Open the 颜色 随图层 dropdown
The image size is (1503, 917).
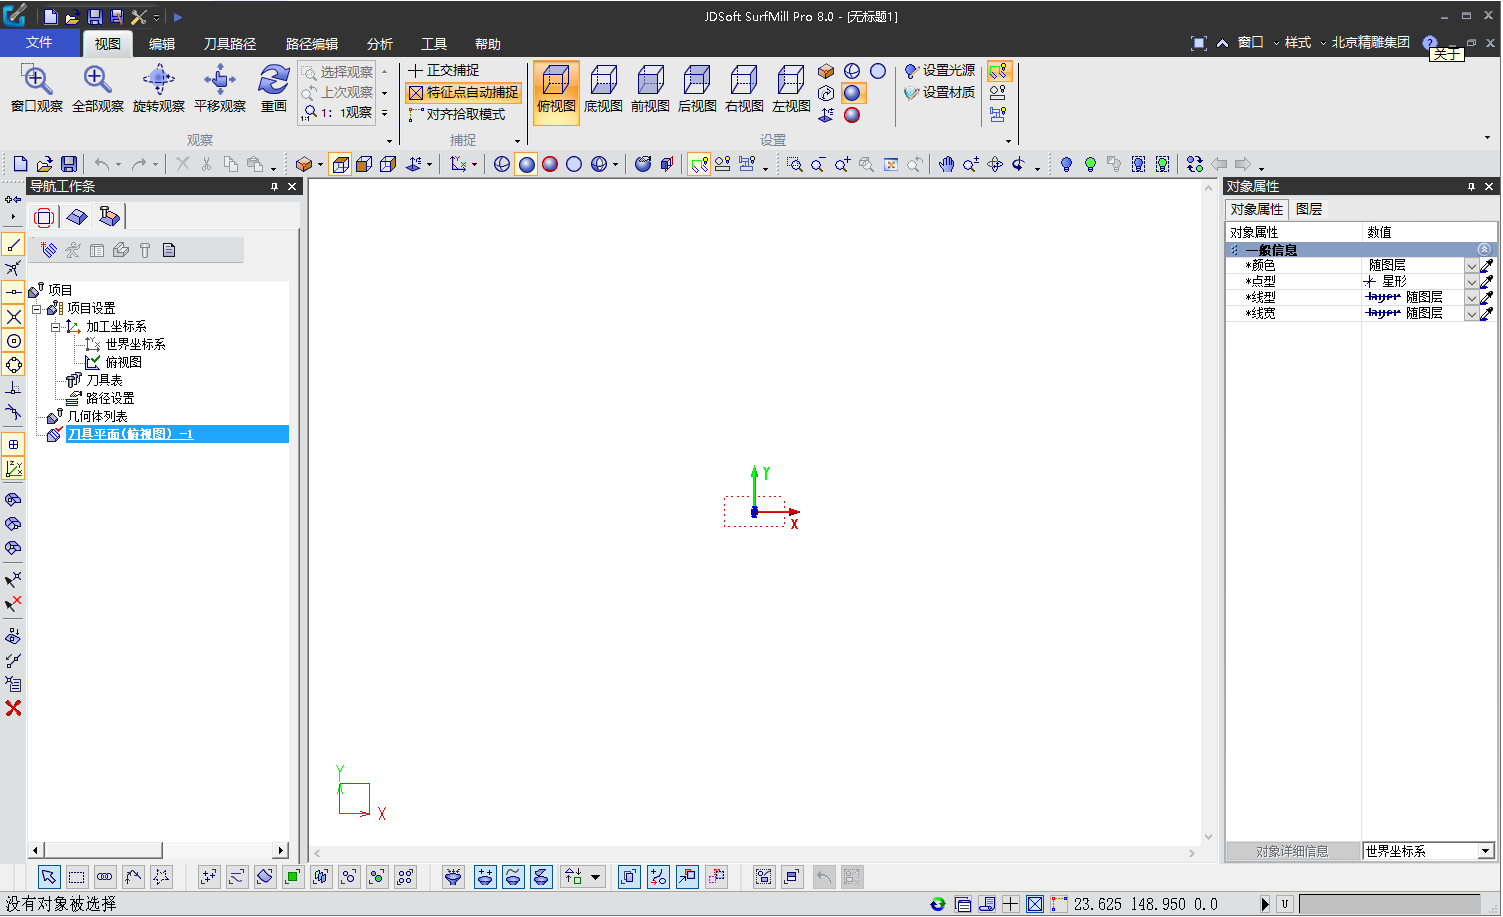click(1471, 266)
